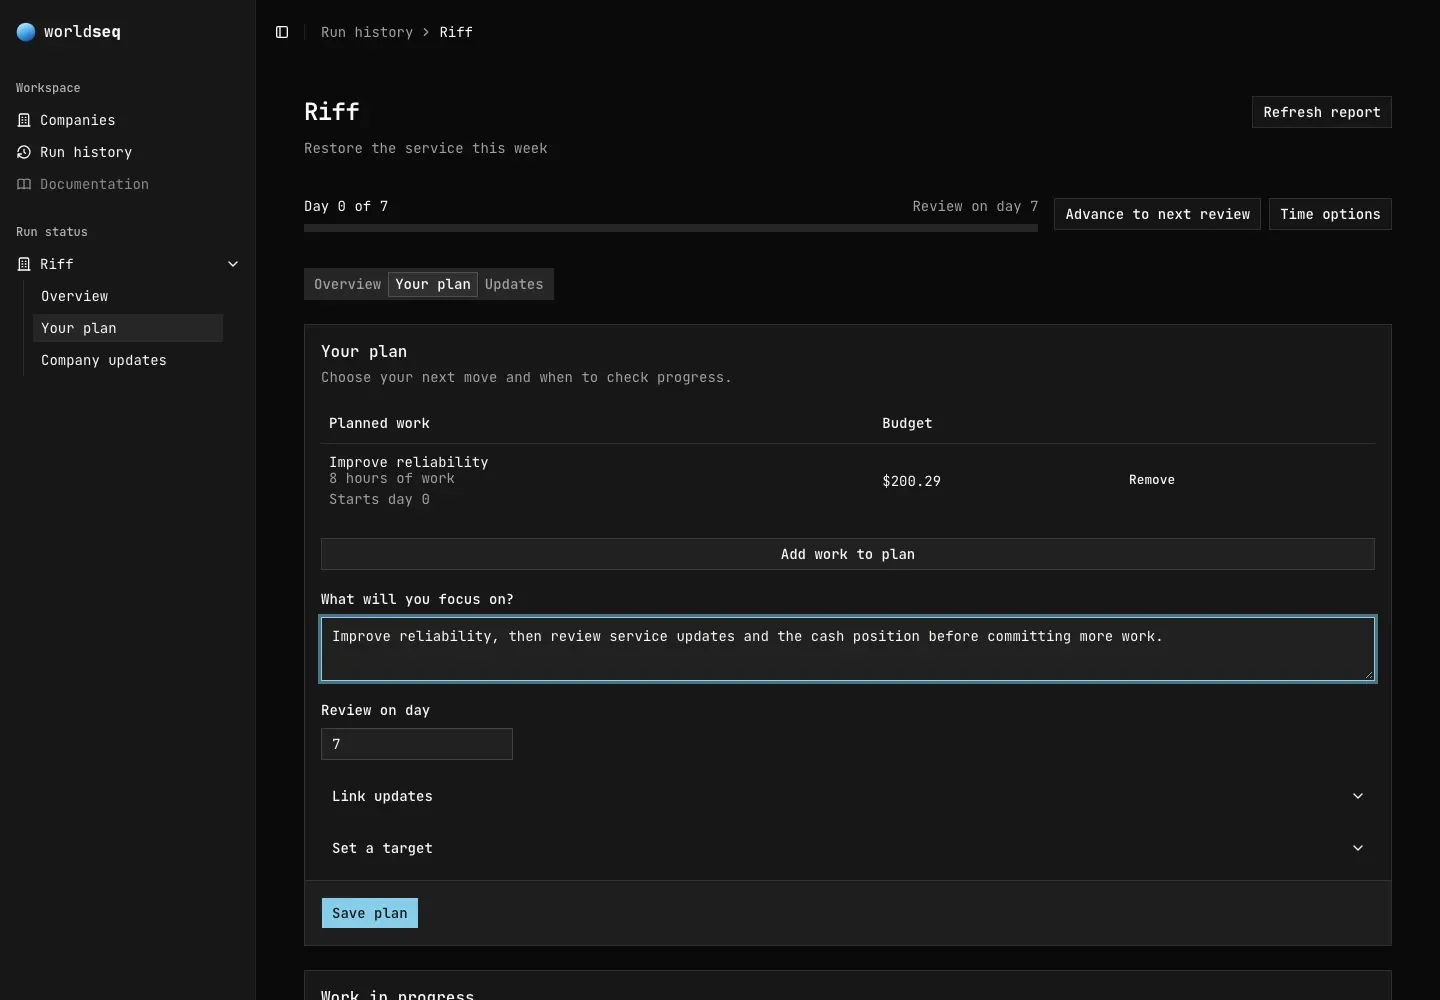Image resolution: width=1440 pixels, height=1000 pixels.
Task: Click Add work to plan
Action: click(x=848, y=554)
